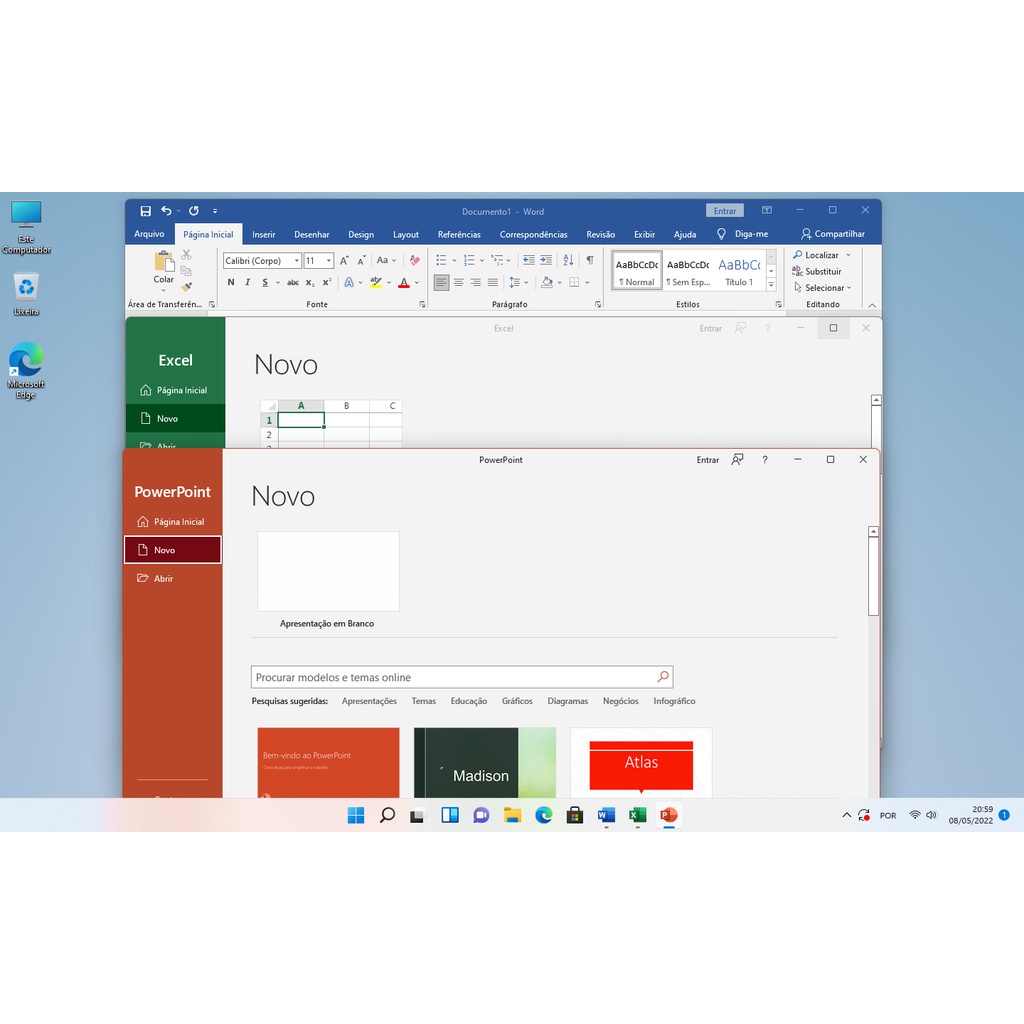1024x1024 pixels.
Task: Click the Center alignment icon
Action: [x=458, y=282]
